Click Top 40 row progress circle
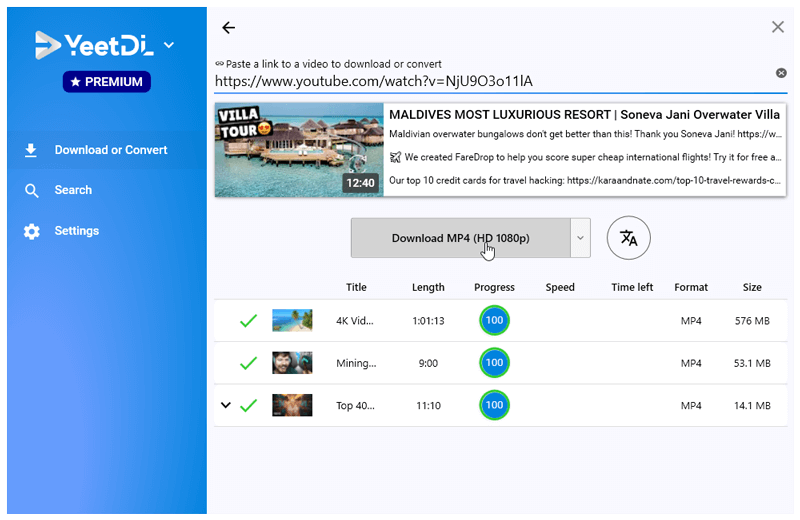The image size is (800, 520). point(494,405)
